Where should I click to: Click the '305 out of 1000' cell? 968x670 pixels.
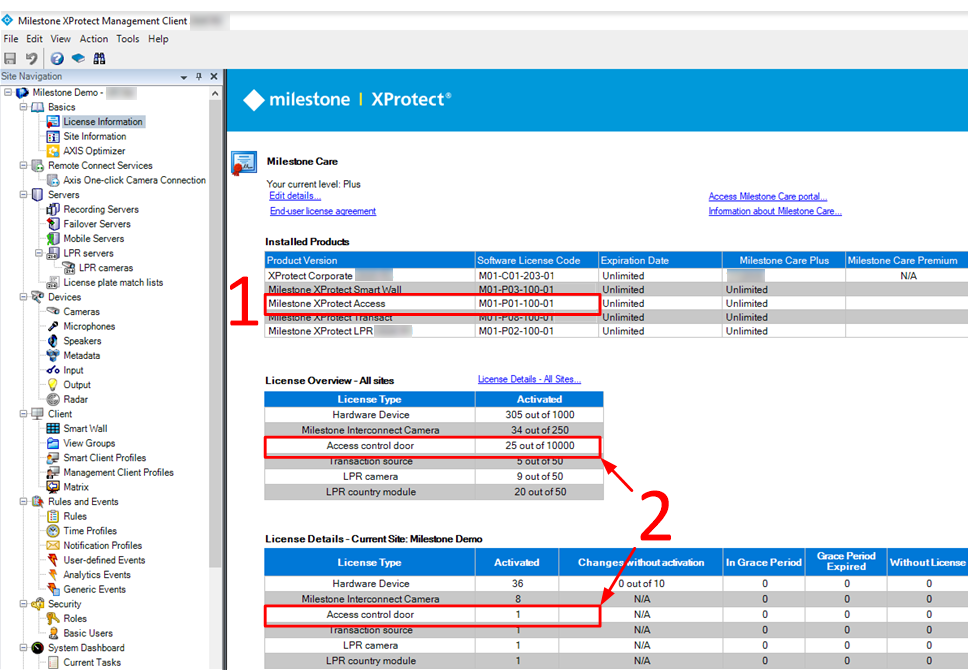pyautogui.click(x=540, y=415)
